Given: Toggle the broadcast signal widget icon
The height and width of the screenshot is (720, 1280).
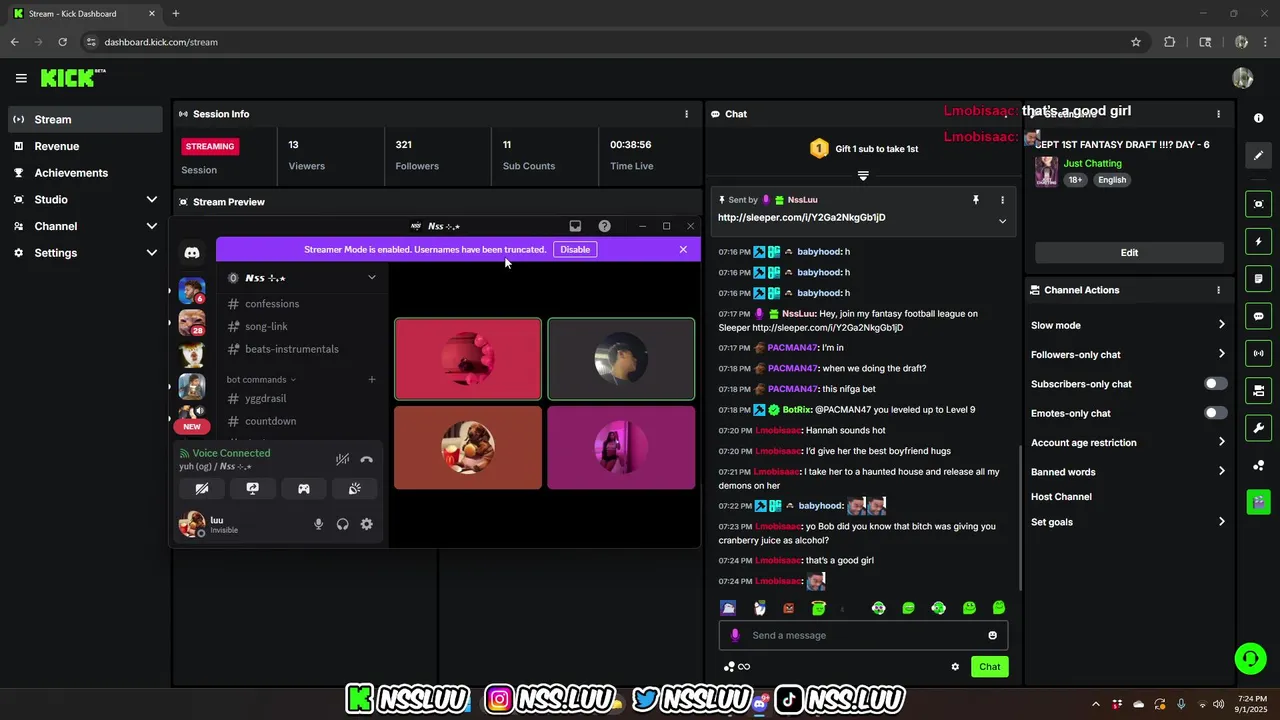Looking at the screenshot, I should pyautogui.click(x=1258, y=353).
